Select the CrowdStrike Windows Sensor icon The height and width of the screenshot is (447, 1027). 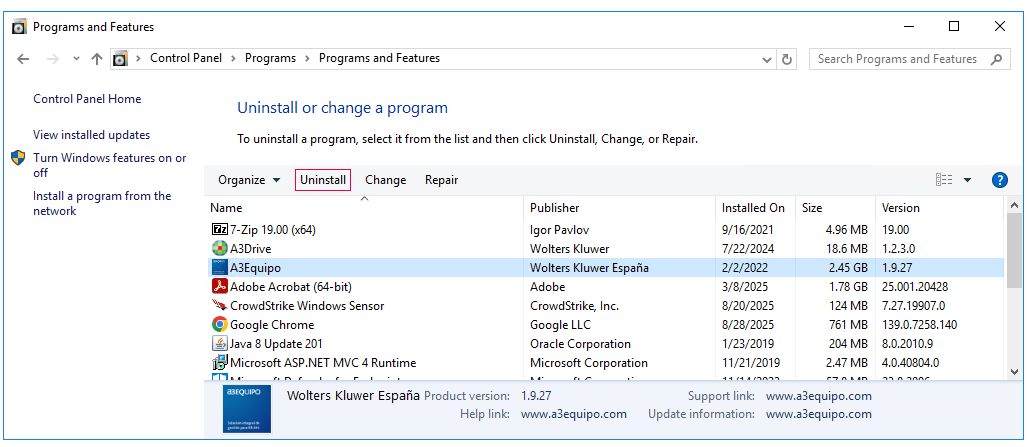[219, 306]
